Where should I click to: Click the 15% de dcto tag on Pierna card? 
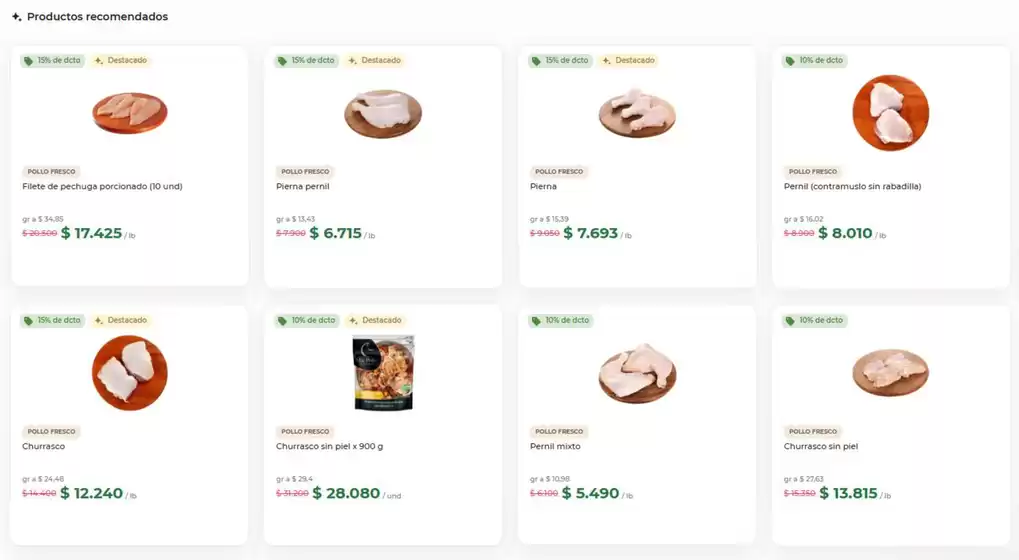pos(560,60)
